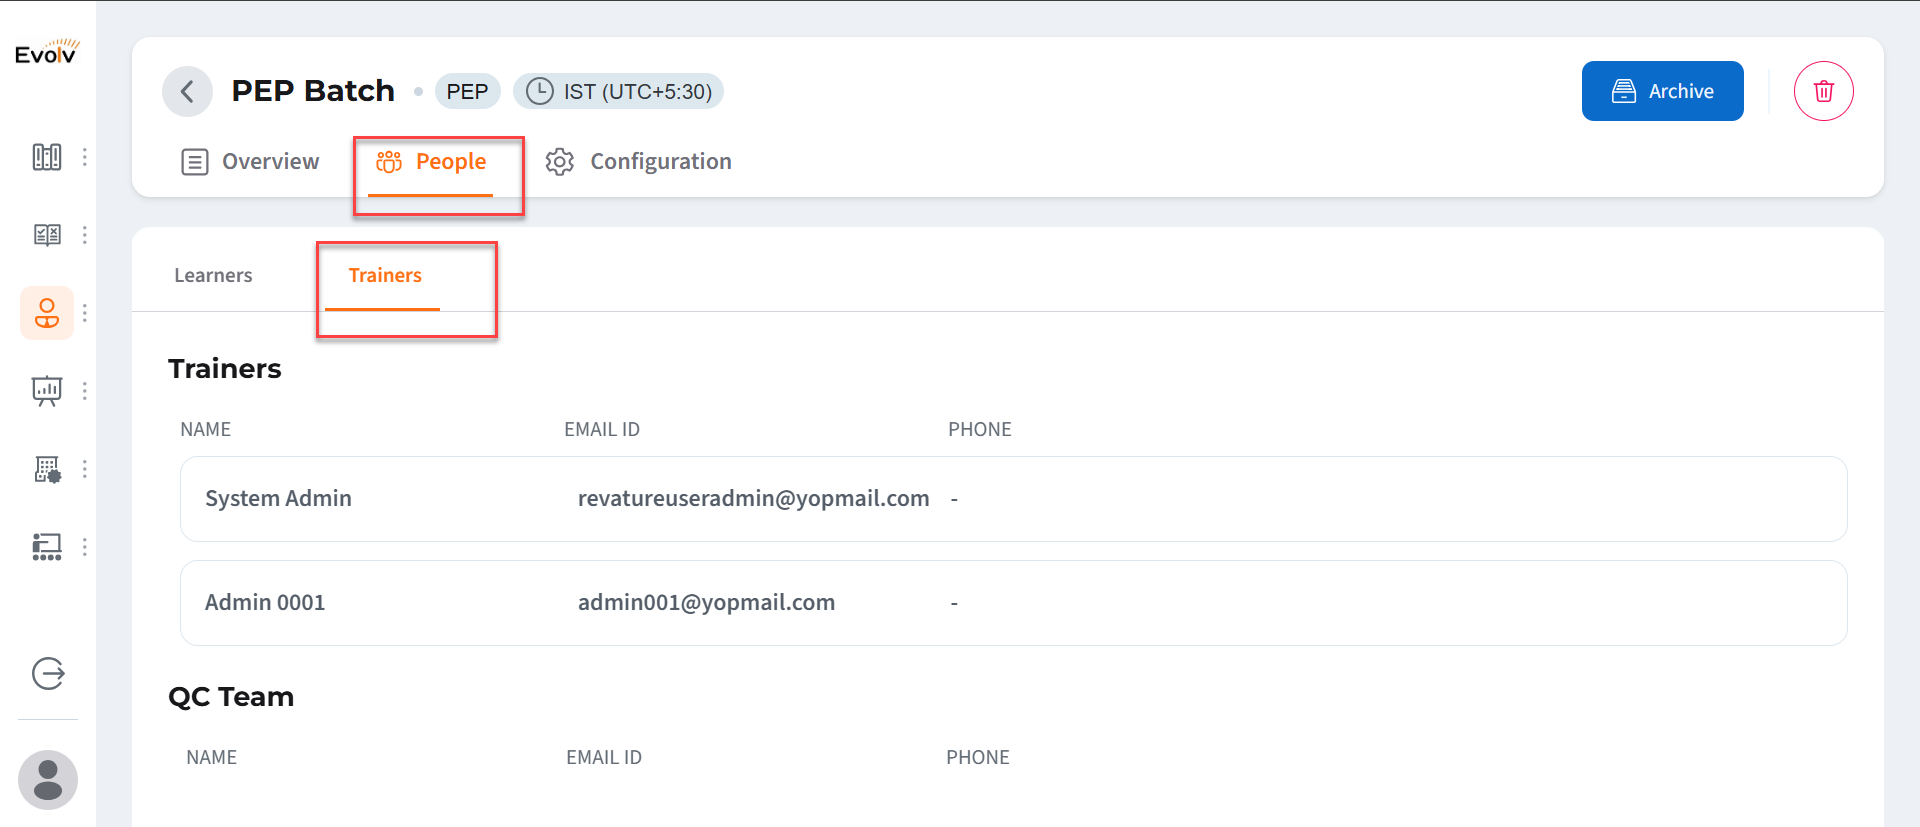Open the presentation chart sidebar icon
This screenshot has height=827, width=1920.
tap(47, 391)
